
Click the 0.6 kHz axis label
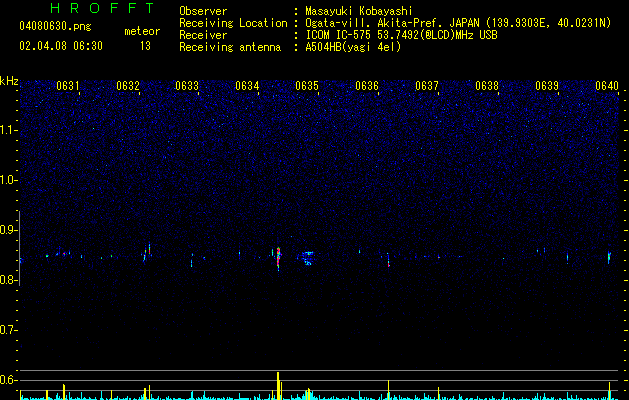[x=9, y=380]
